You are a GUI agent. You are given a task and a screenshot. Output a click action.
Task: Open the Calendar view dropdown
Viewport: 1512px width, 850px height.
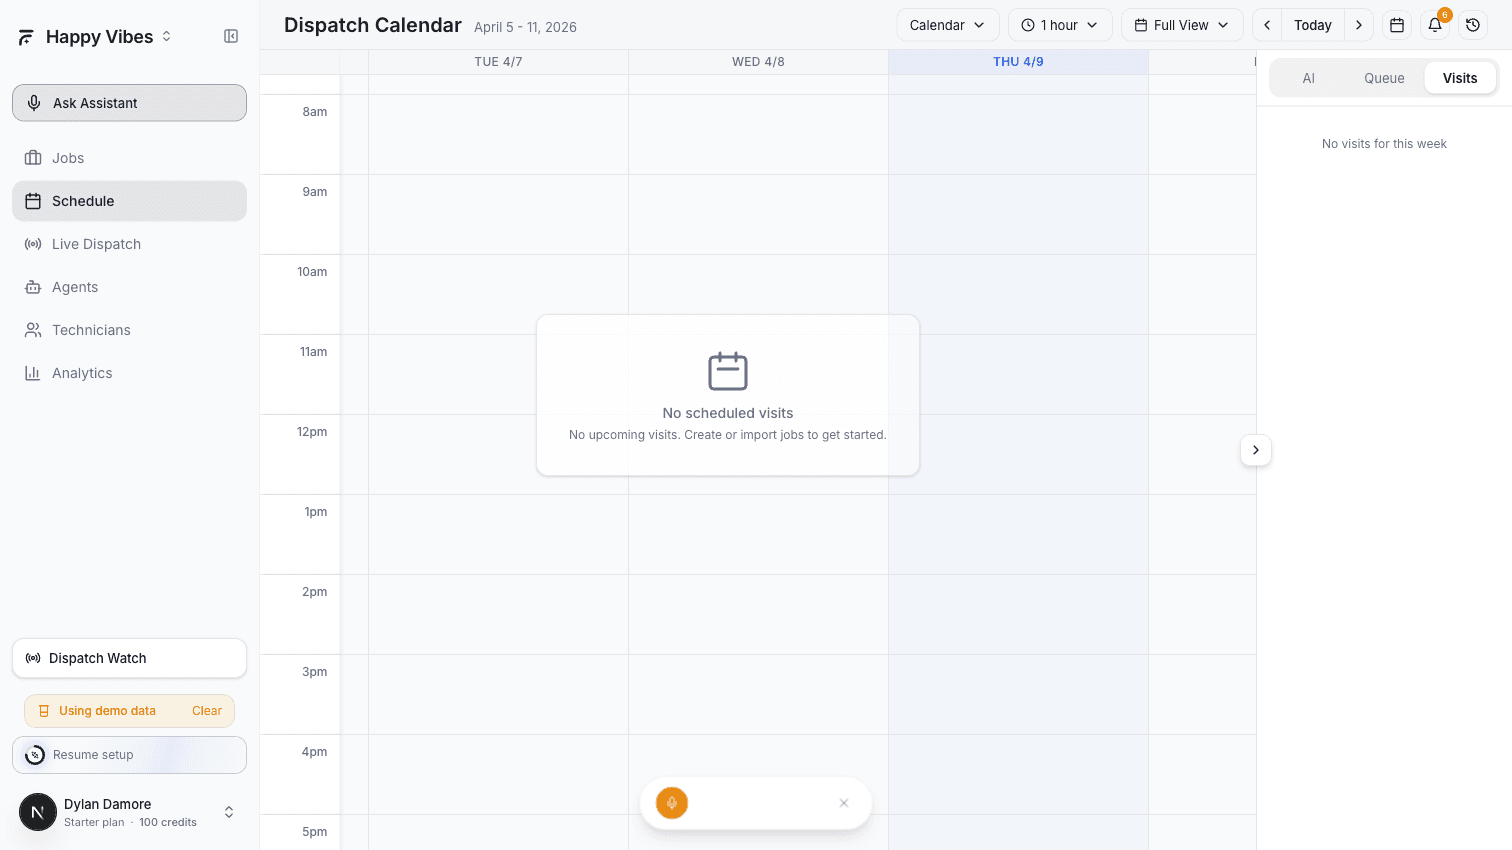point(947,24)
